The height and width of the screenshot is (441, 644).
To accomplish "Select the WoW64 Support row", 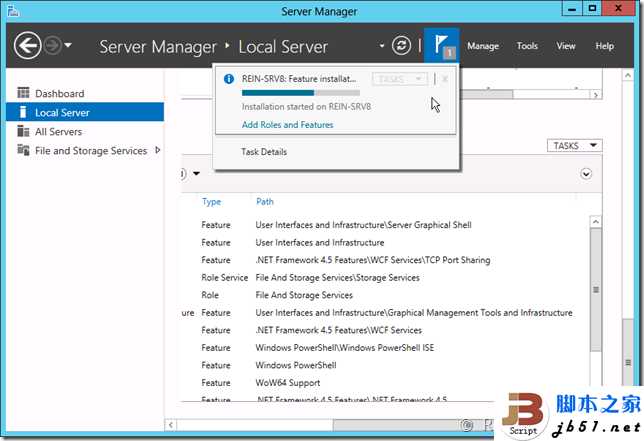I will click(385, 383).
